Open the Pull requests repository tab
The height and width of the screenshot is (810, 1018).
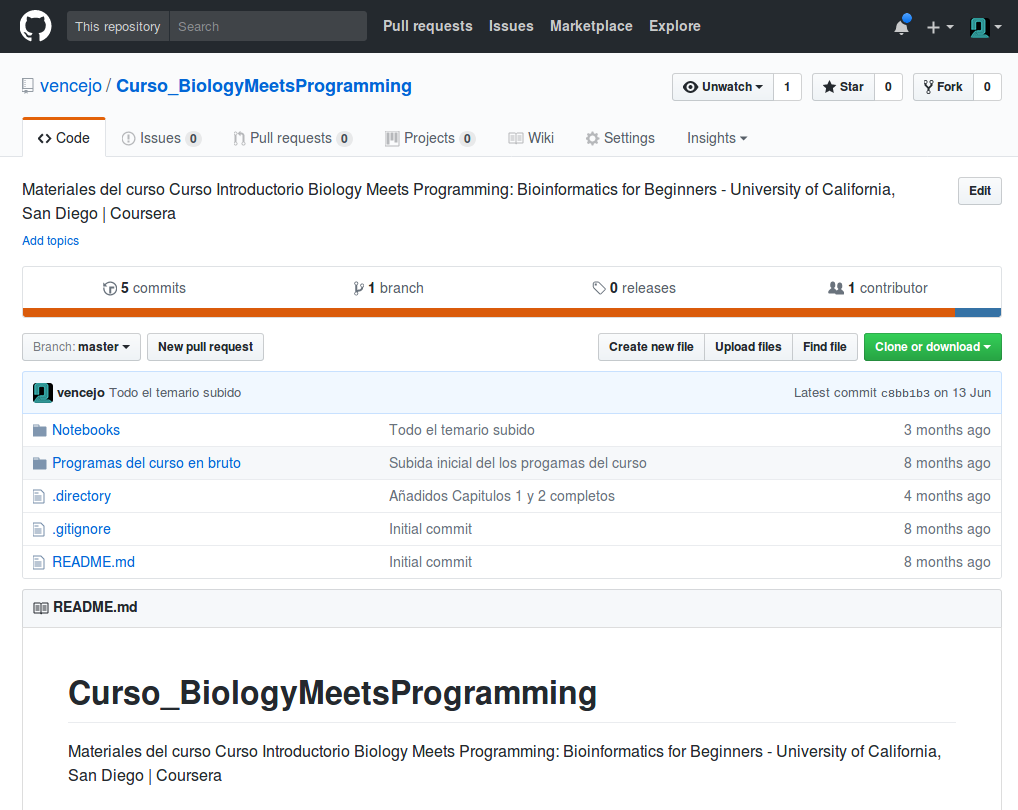292,138
